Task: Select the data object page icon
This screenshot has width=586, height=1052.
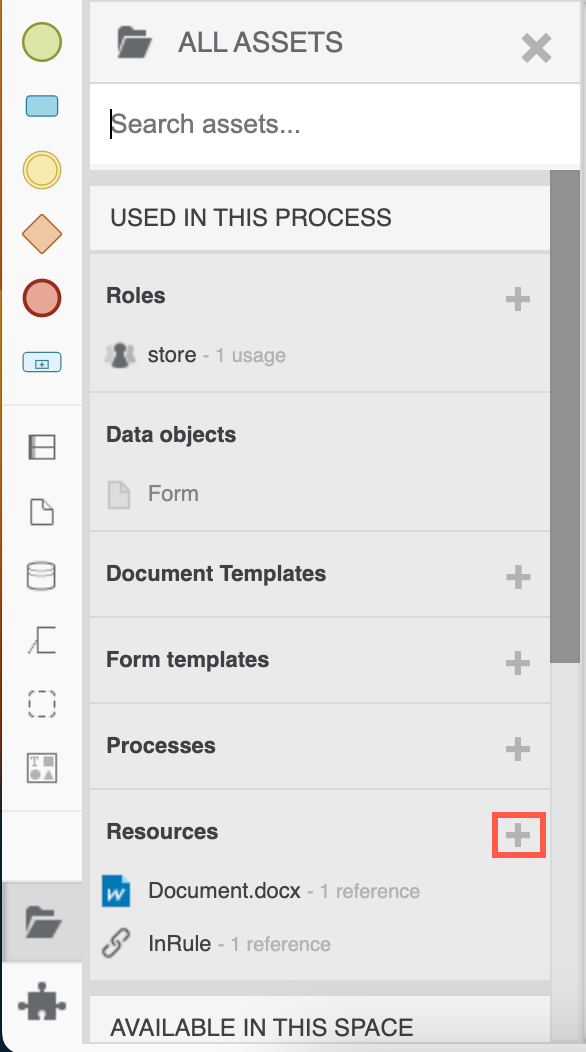Action: click(42, 511)
